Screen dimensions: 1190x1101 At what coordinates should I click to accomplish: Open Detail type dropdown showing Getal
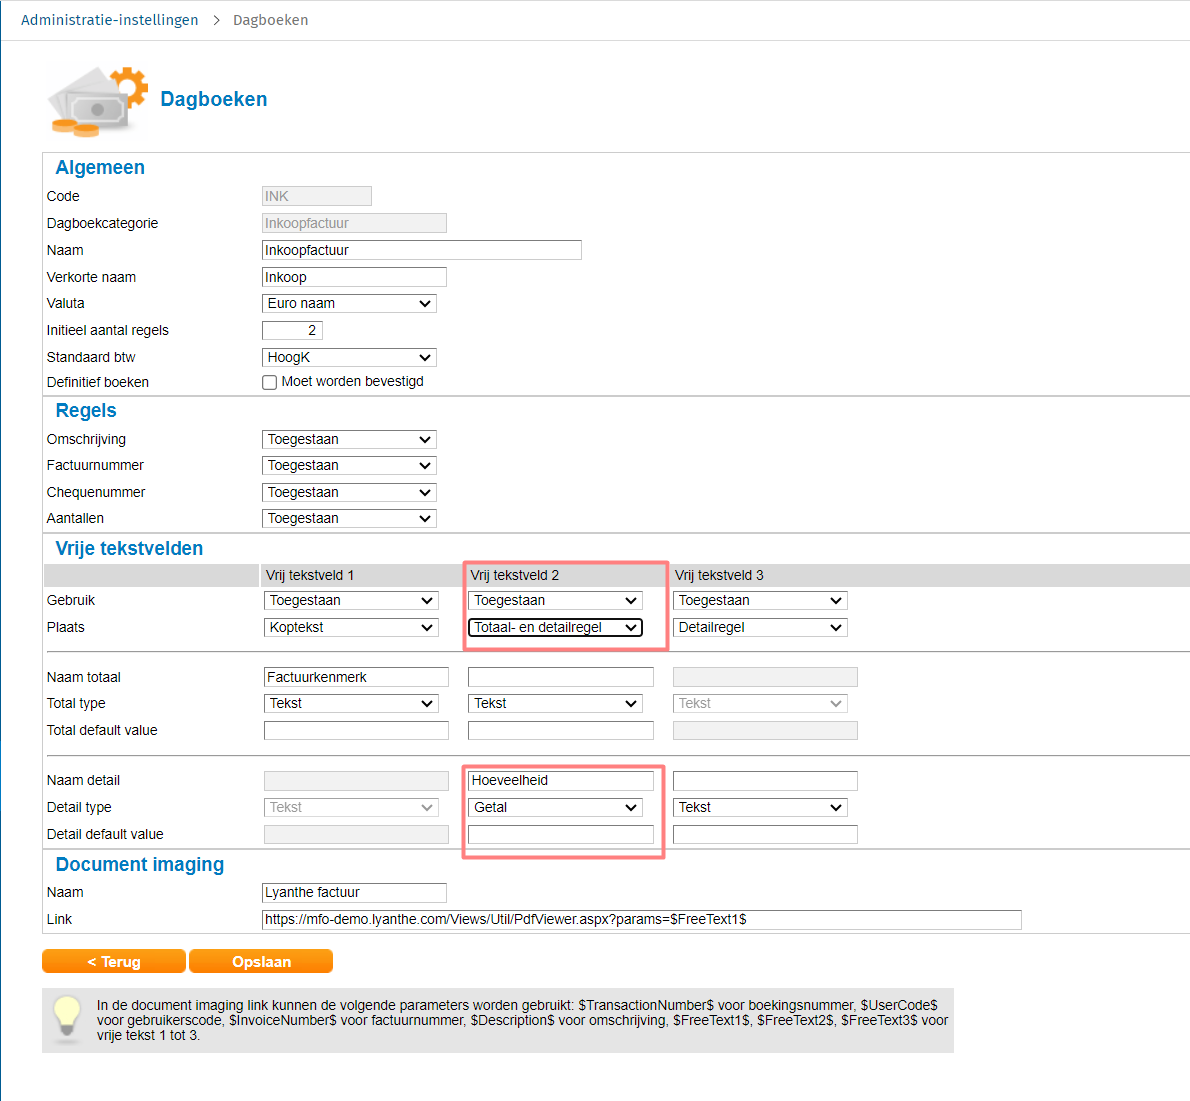tap(555, 808)
